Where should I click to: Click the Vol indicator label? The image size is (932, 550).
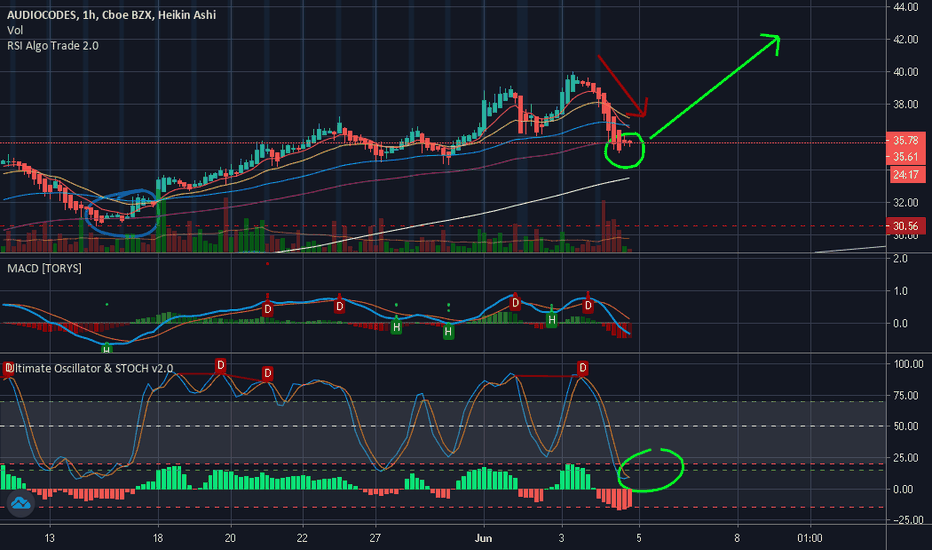[x=15, y=30]
